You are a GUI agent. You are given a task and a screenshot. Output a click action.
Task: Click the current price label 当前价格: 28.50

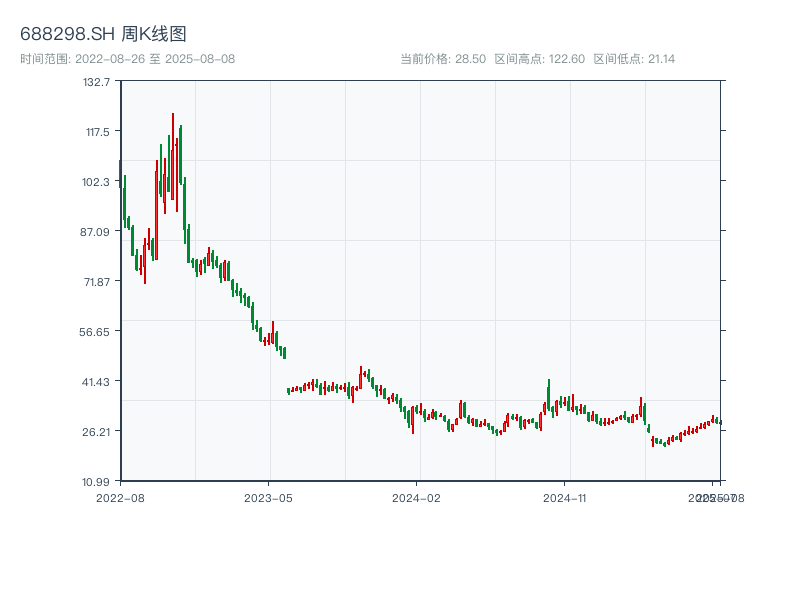click(443, 59)
